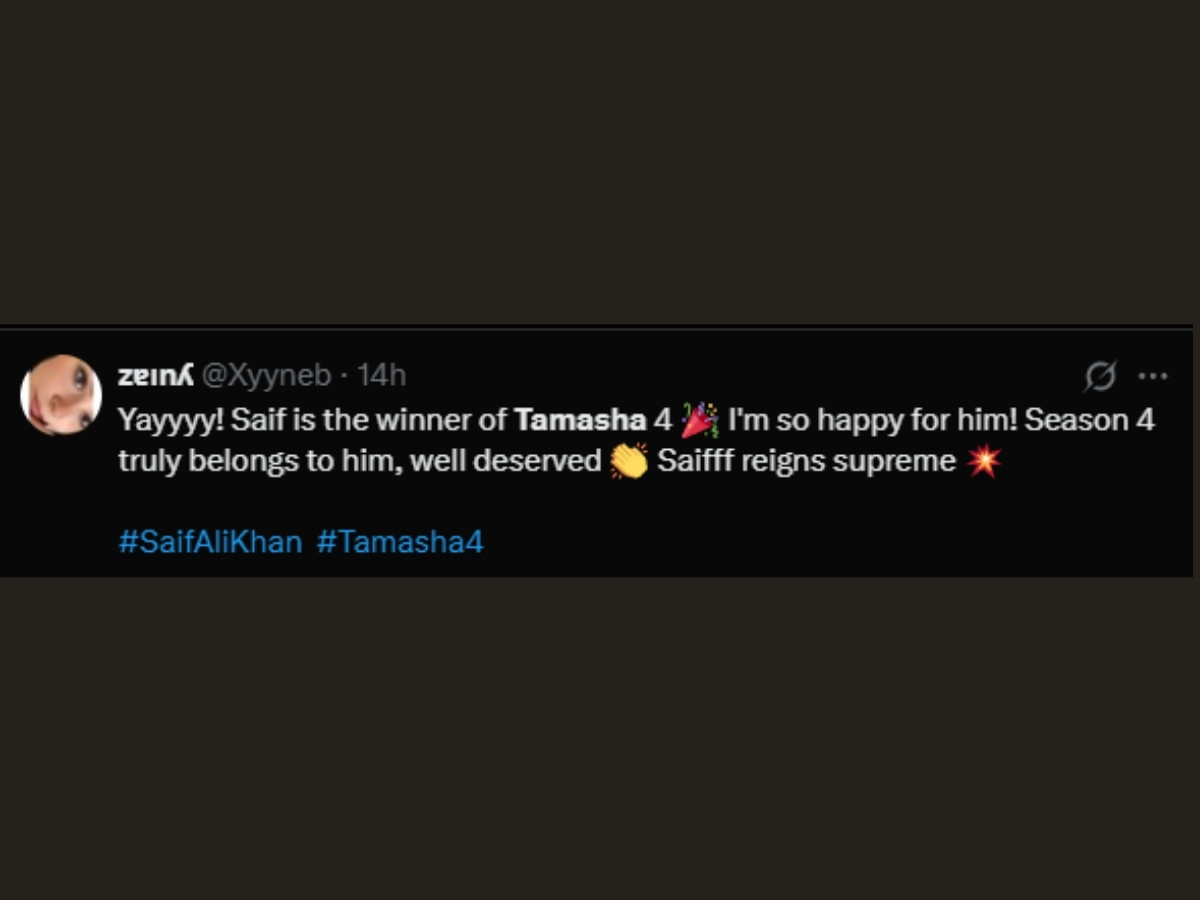Click the slashed-circle Grok icon on the tweet

[x=1100, y=376]
